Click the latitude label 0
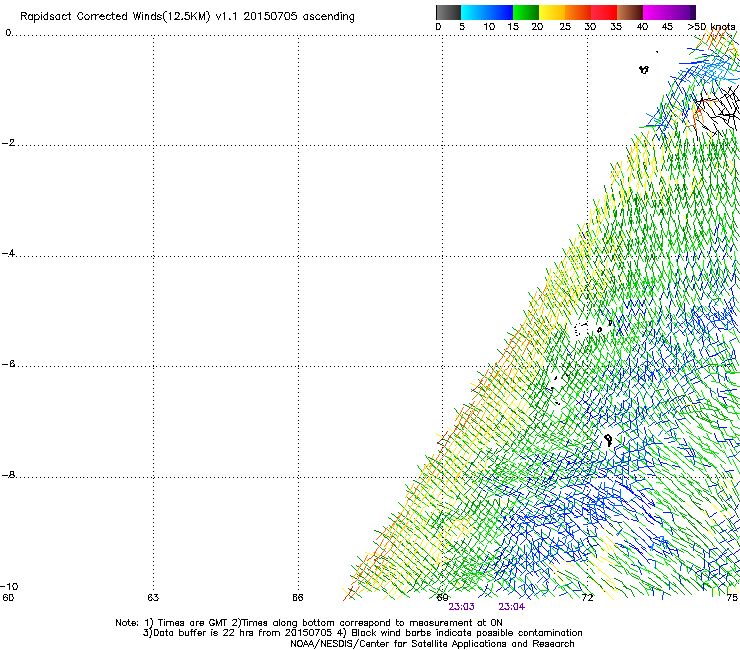This screenshot has width=740, height=650. [x=8, y=33]
